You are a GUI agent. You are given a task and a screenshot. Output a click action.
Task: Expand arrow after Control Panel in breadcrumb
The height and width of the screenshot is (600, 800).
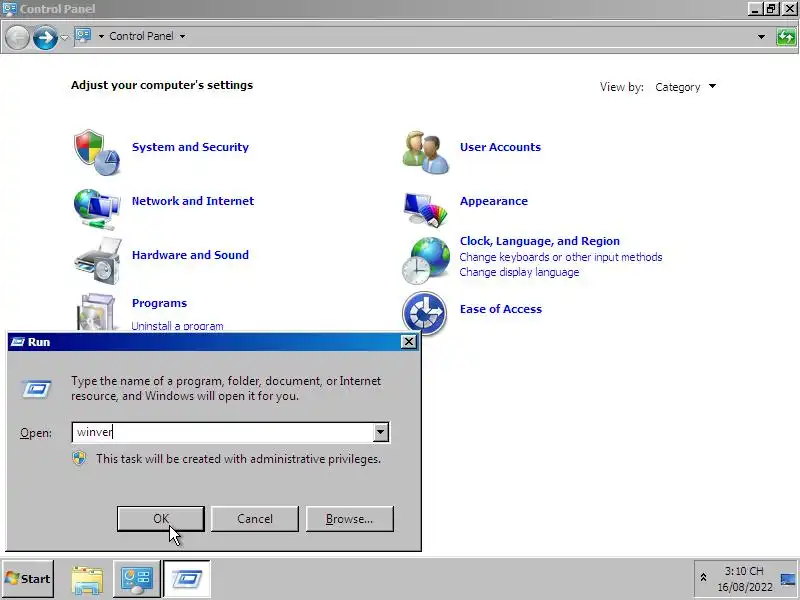182,36
